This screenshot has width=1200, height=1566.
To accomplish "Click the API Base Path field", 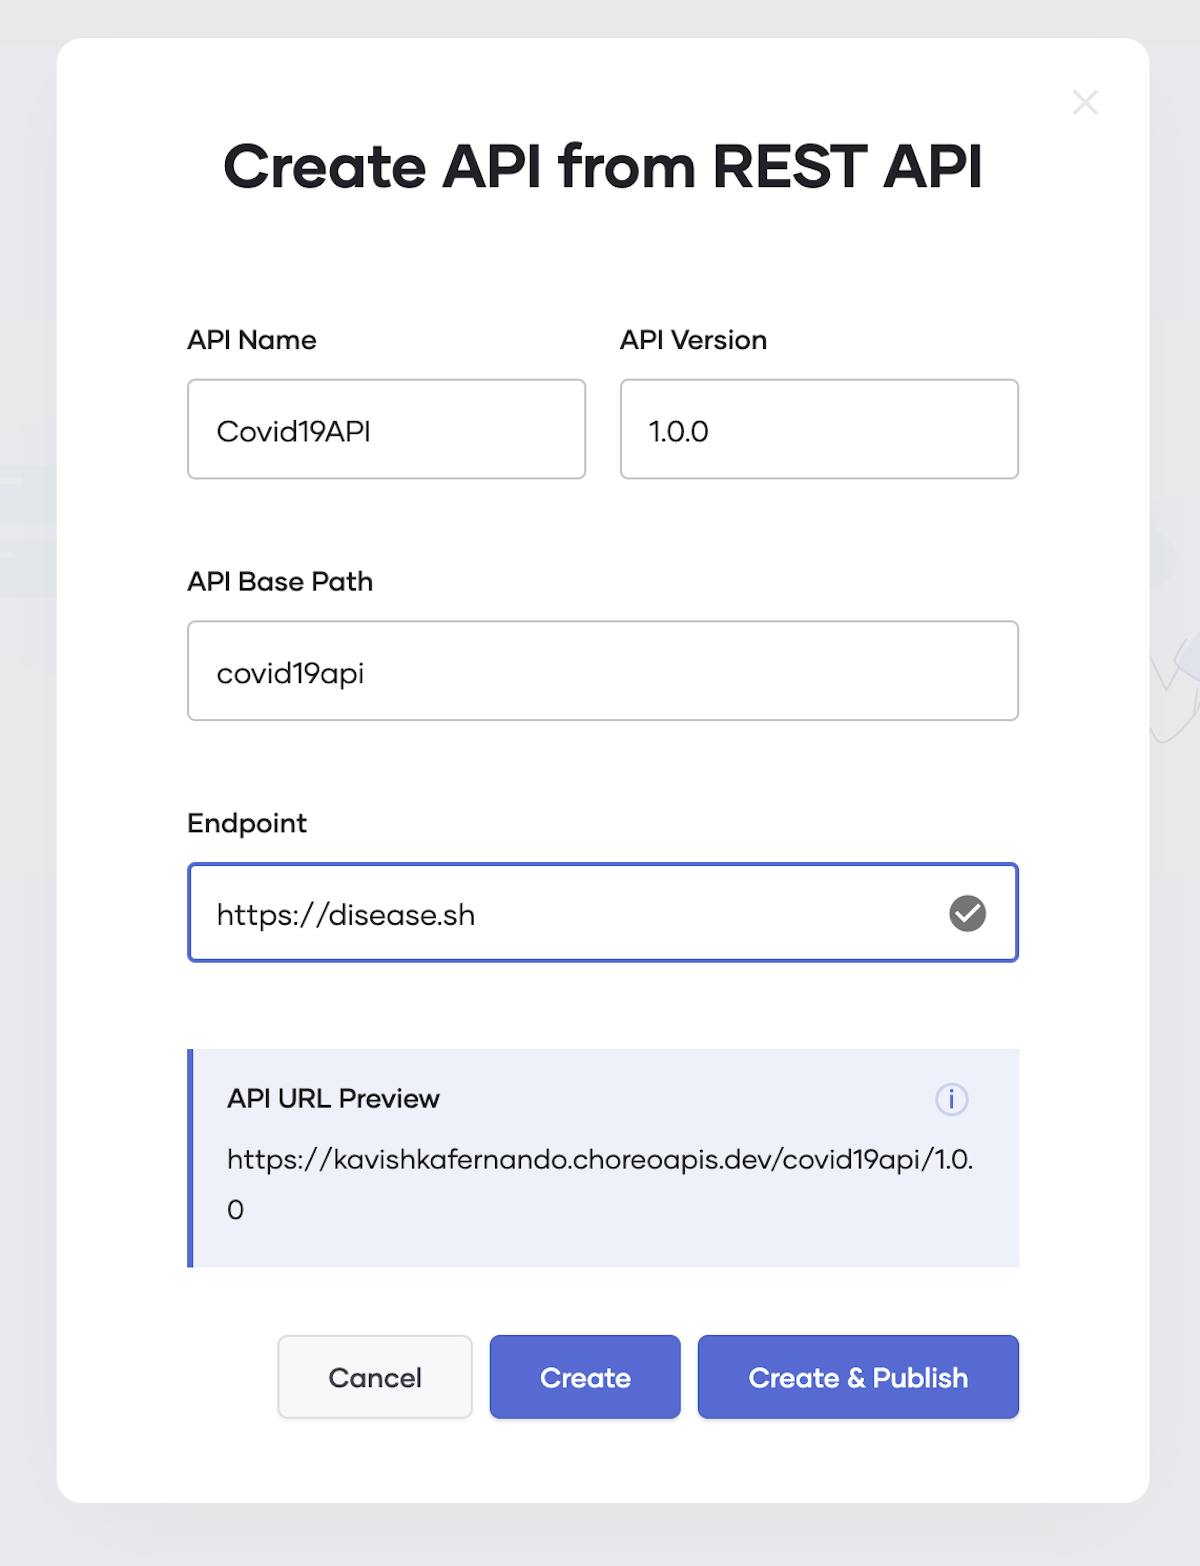I will click(601, 671).
